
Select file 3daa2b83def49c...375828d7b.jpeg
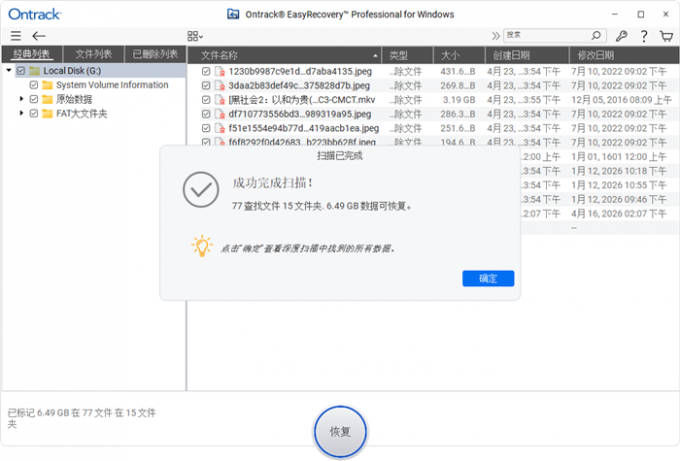pyautogui.click(x=299, y=86)
